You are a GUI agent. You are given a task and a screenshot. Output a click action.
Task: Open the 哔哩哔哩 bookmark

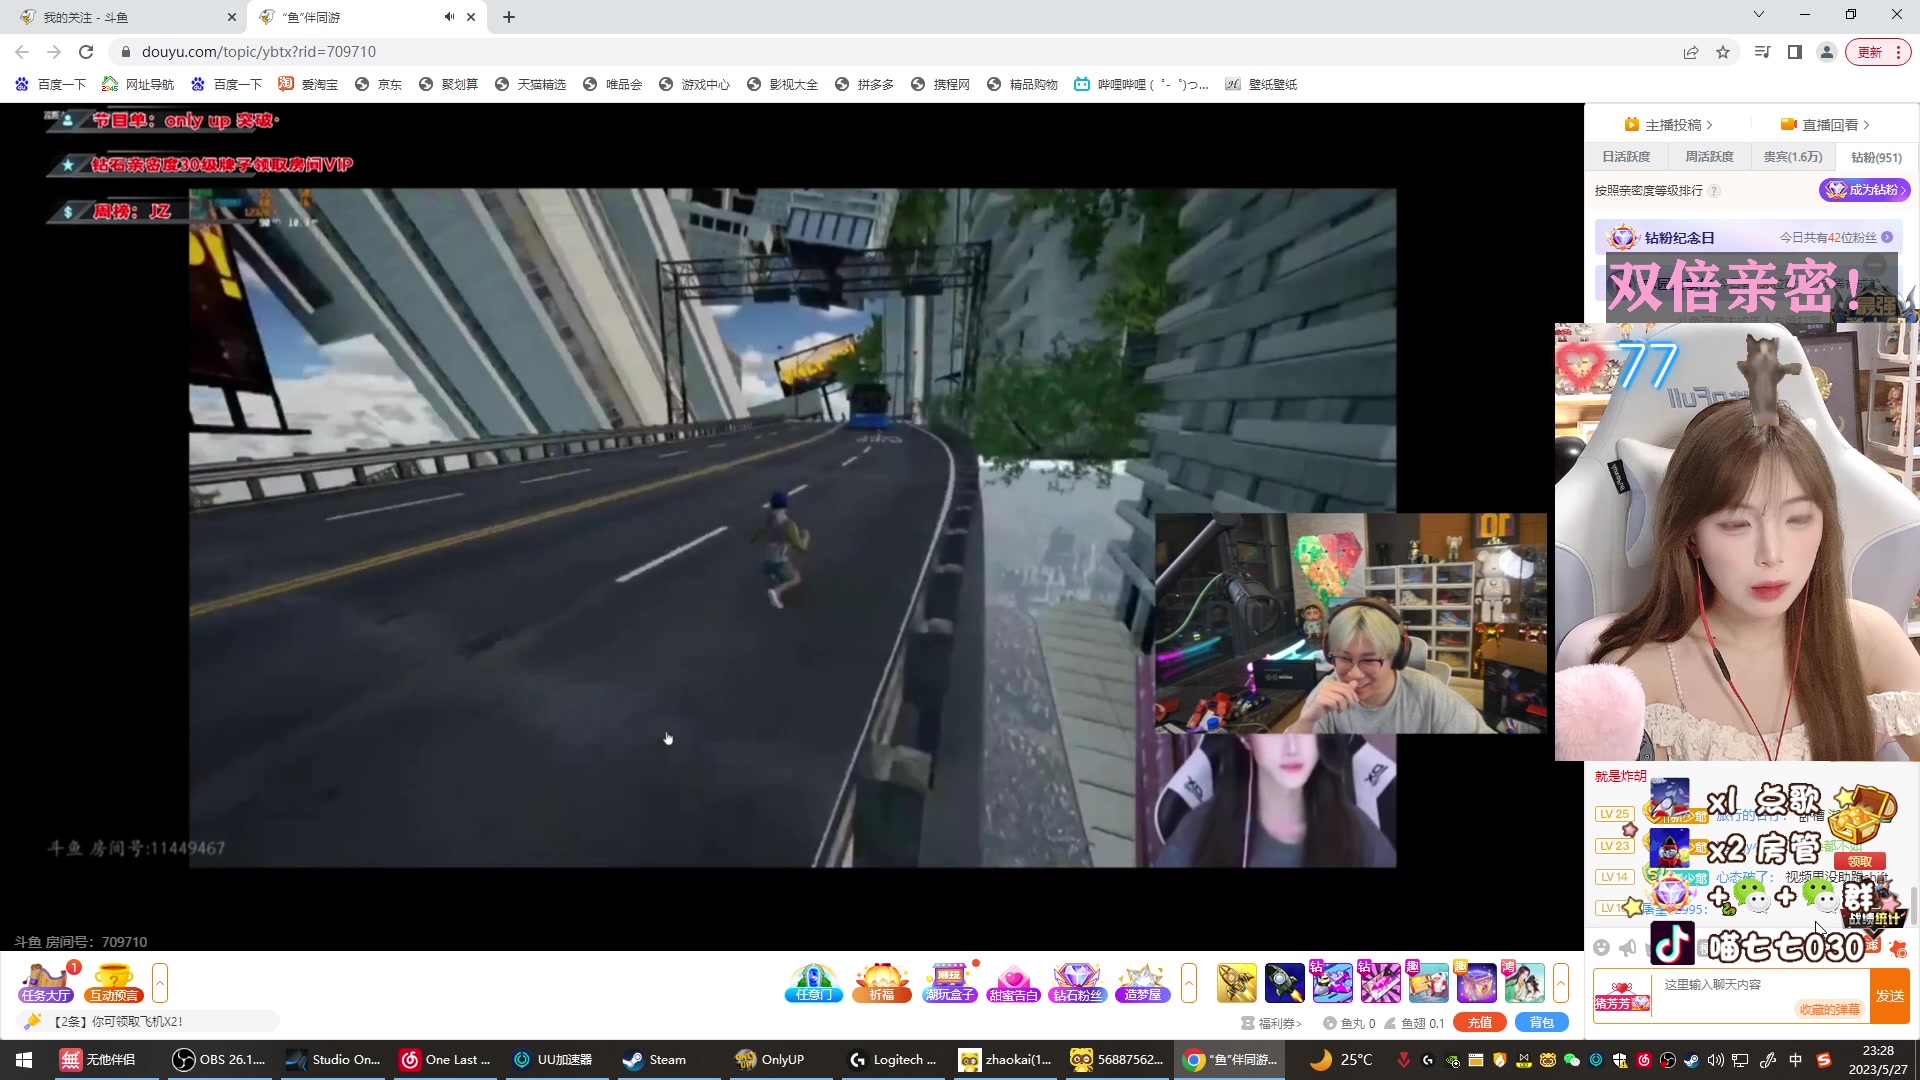click(x=1141, y=84)
